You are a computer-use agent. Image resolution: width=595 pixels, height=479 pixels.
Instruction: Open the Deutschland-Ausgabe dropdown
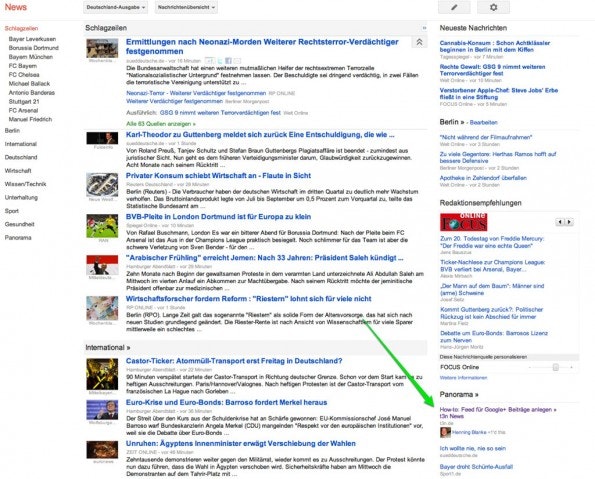click(x=116, y=7)
